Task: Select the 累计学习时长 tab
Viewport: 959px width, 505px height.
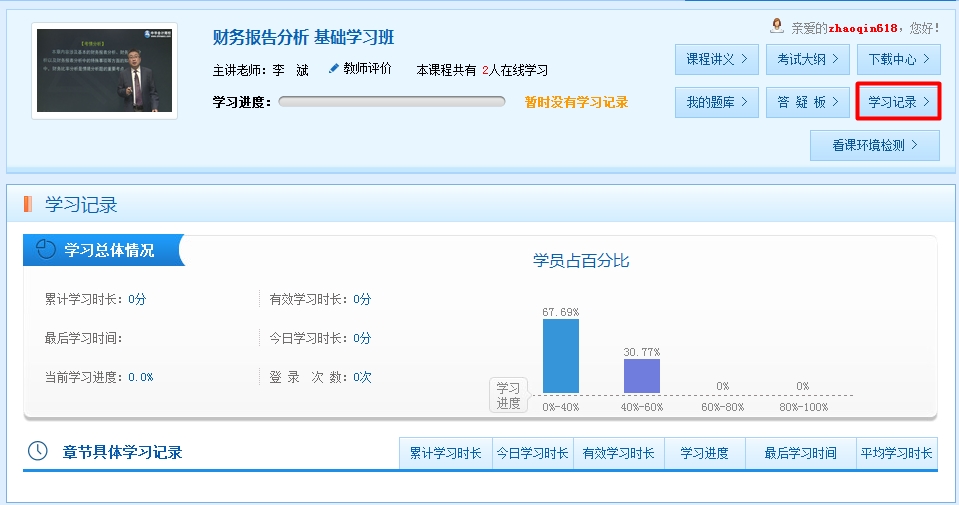Action: click(x=446, y=453)
